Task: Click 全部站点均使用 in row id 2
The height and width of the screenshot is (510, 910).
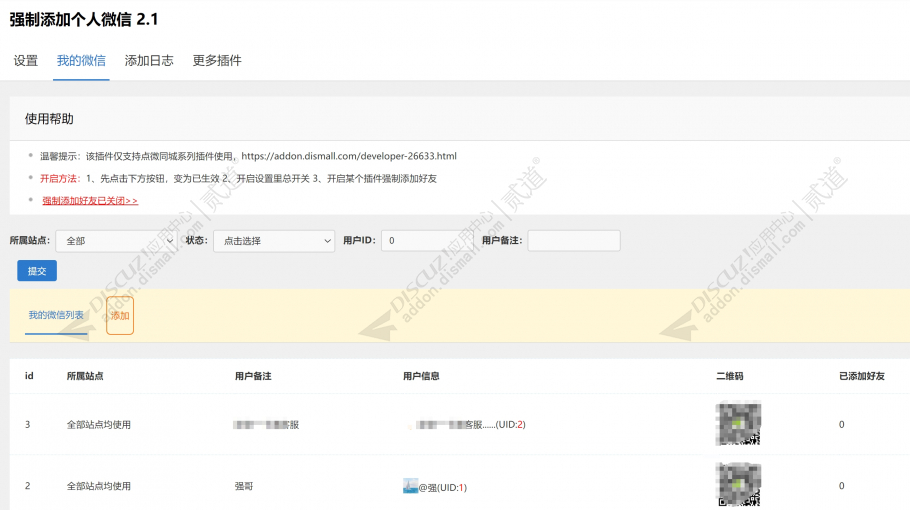Action: point(99,486)
